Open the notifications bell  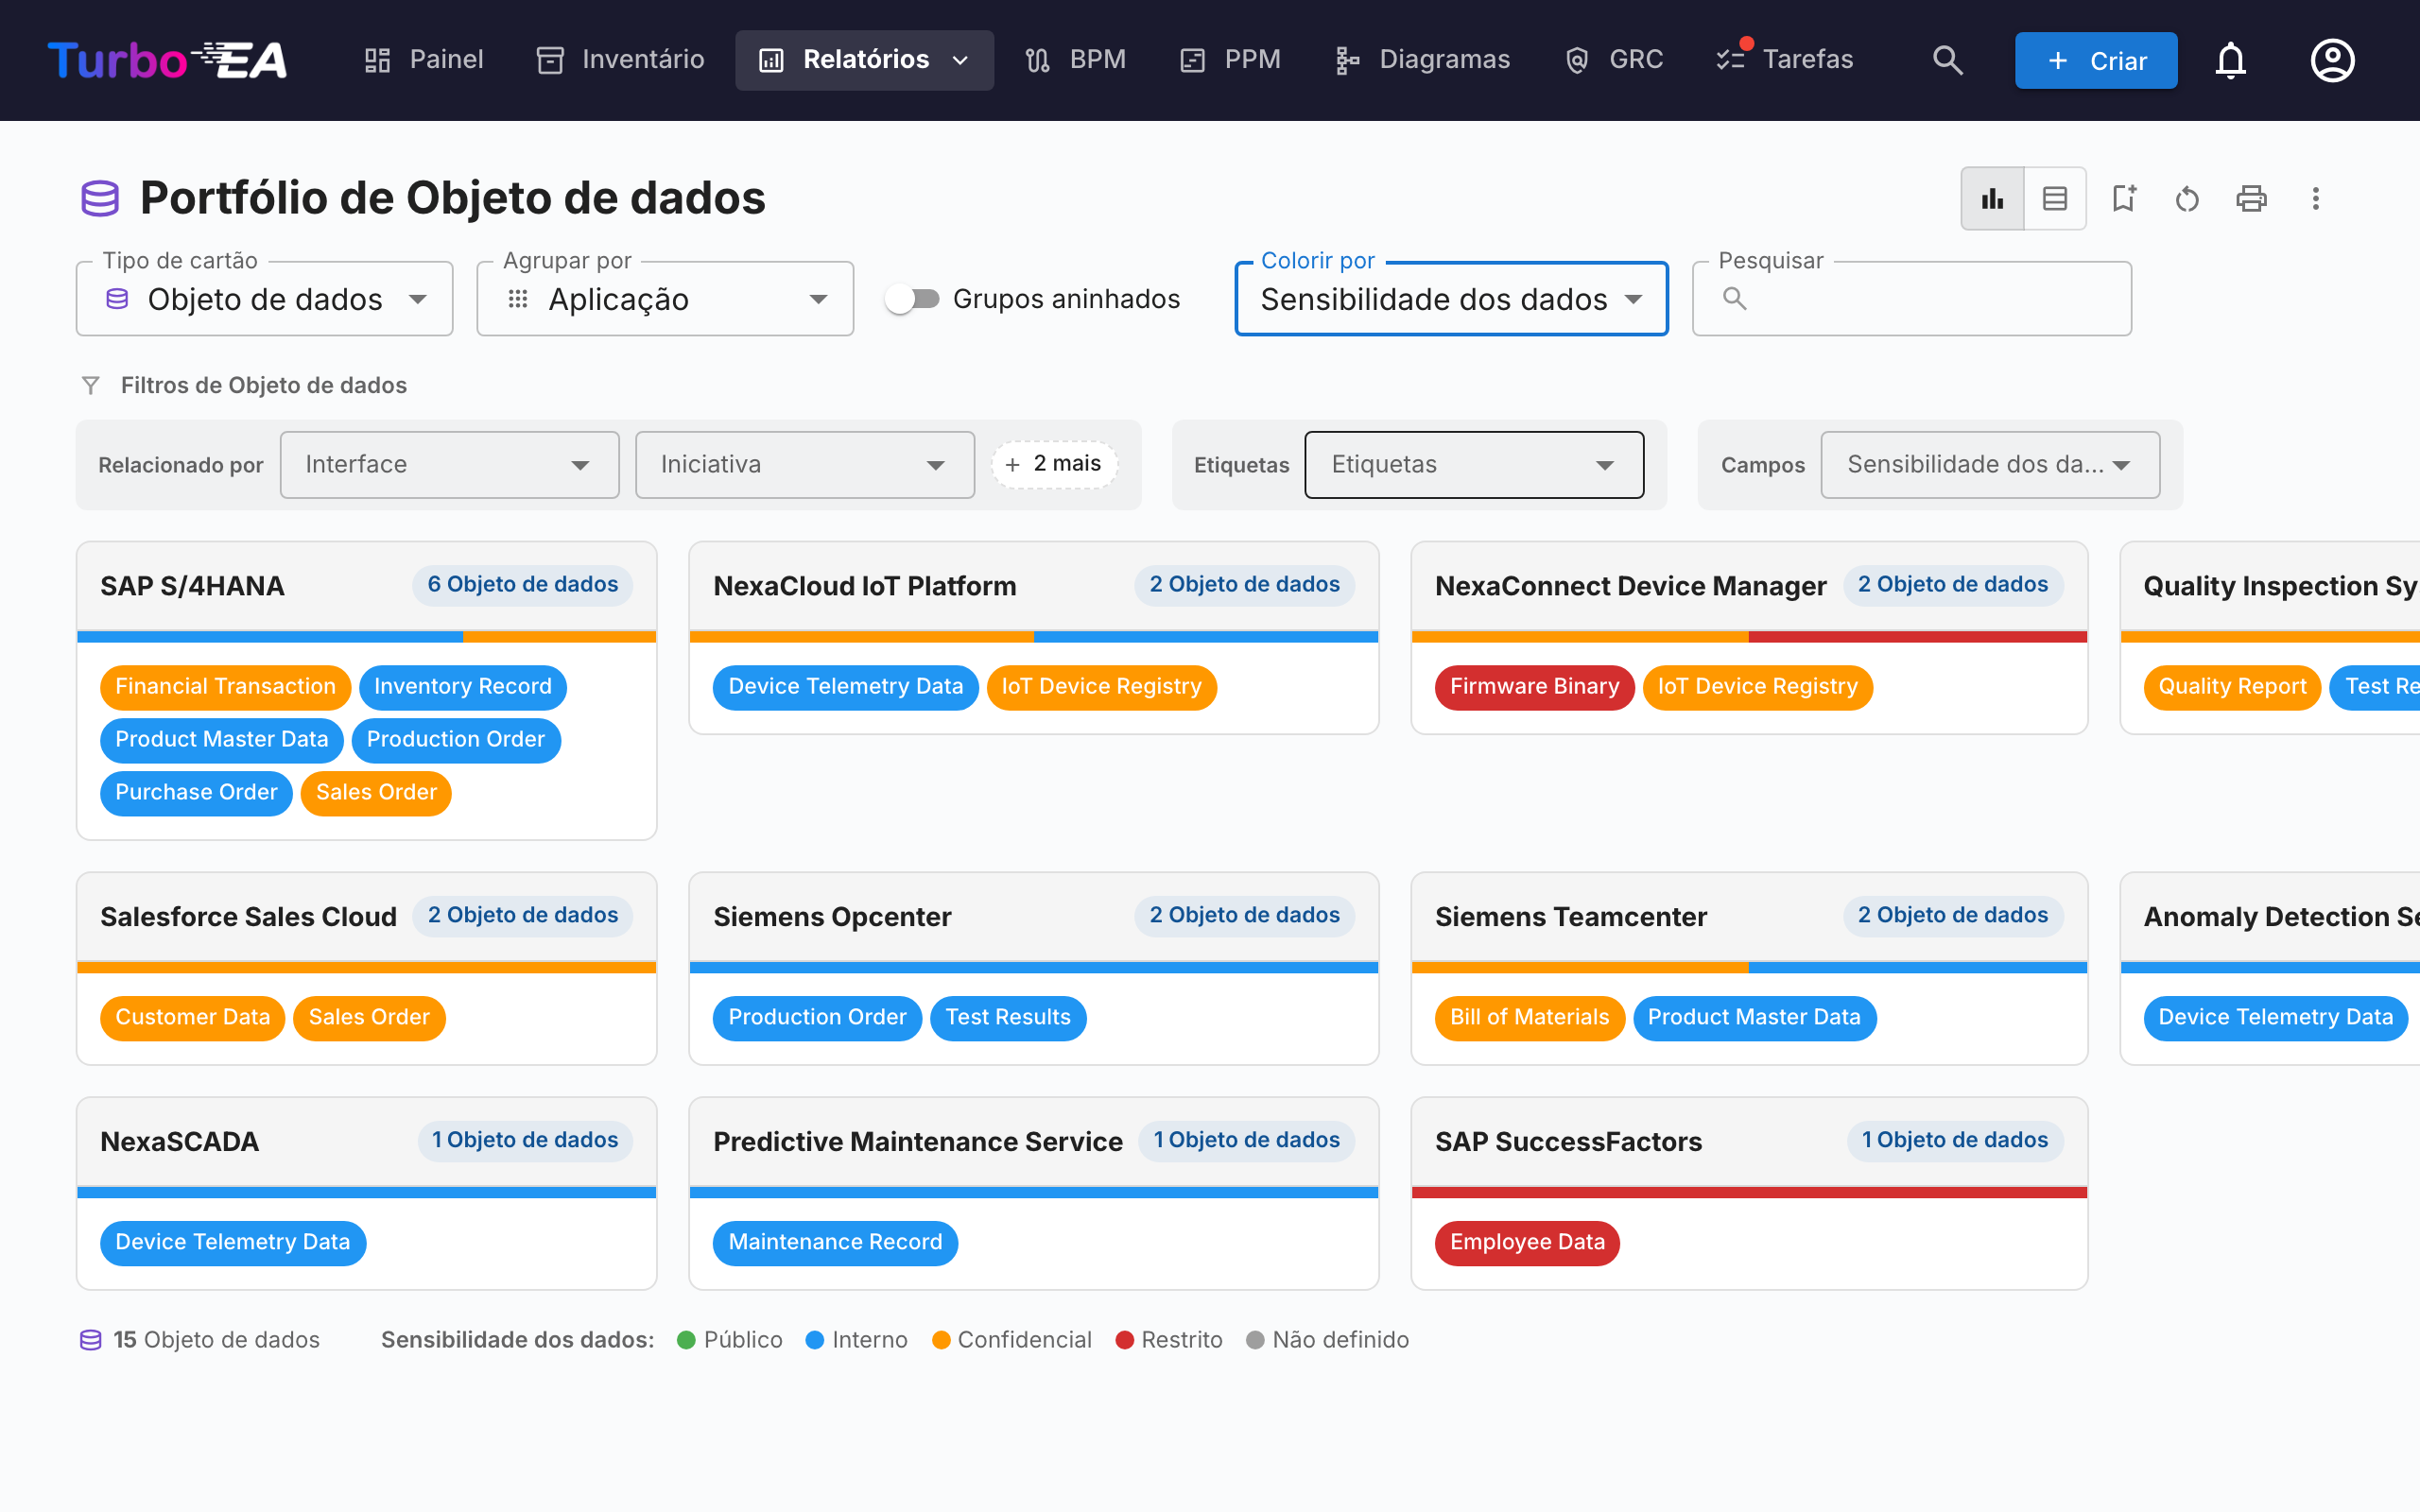click(x=2230, y=60)
